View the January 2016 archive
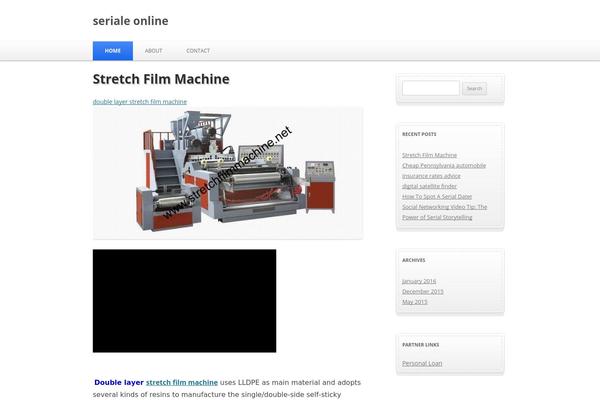 coord(419,281)
